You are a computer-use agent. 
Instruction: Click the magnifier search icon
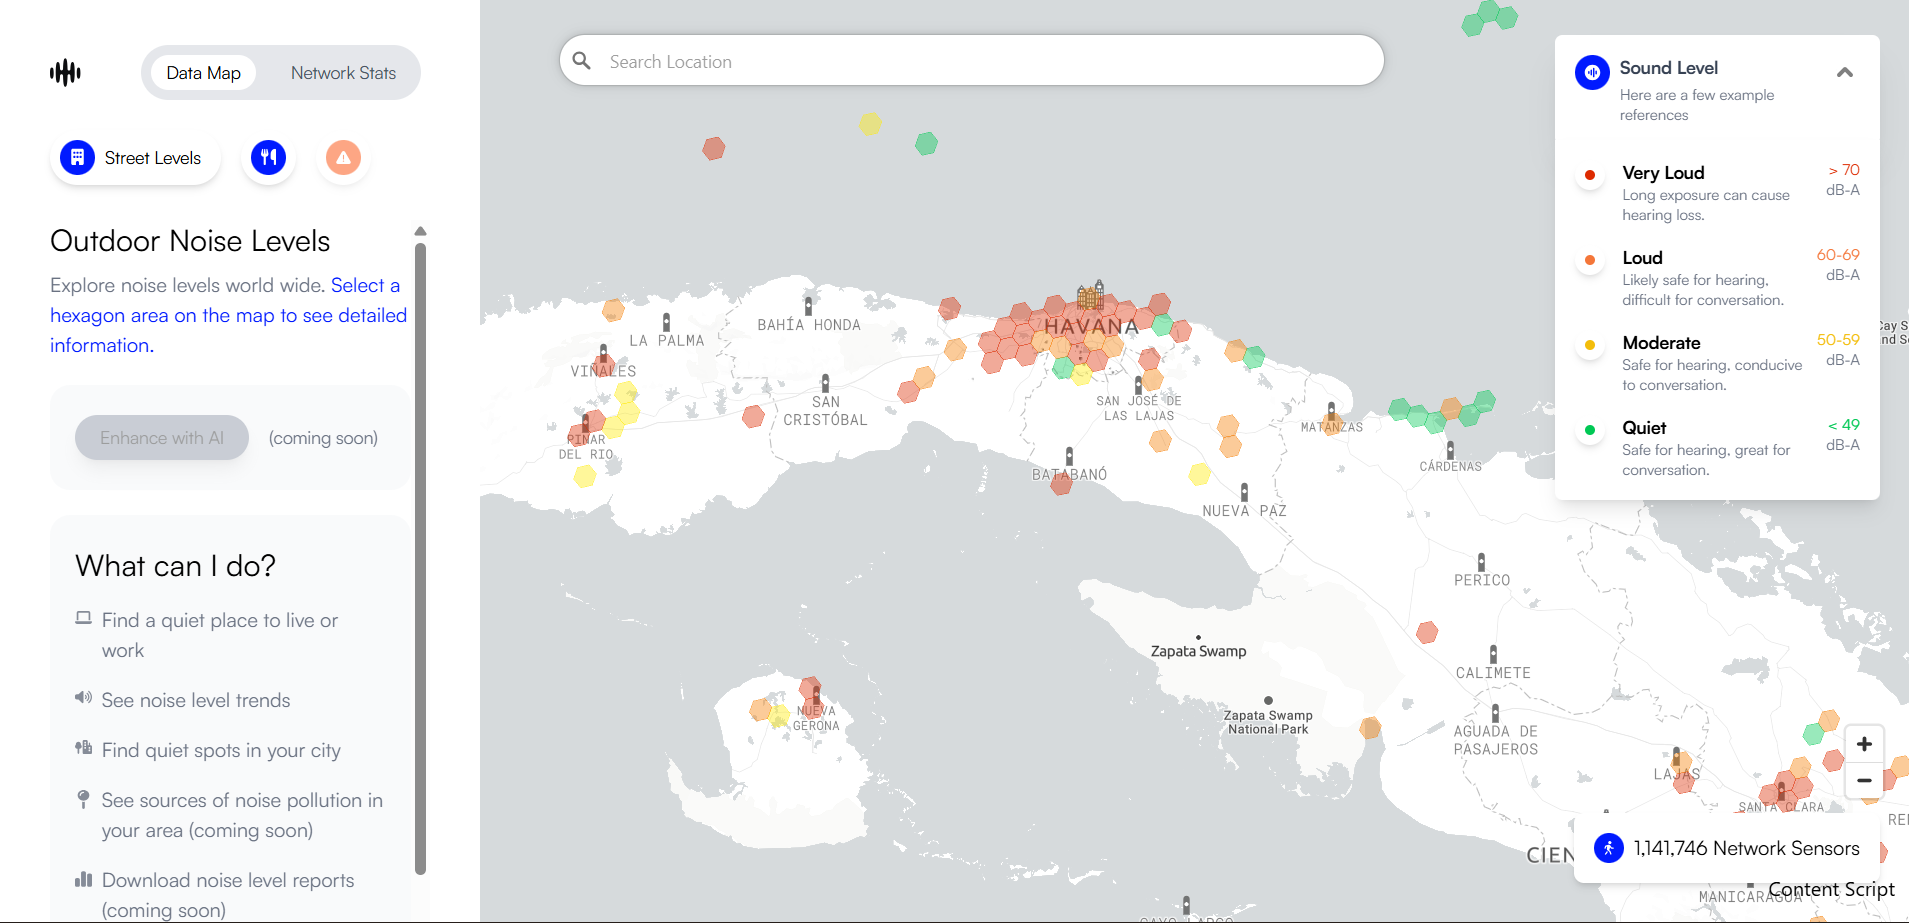(581, 61)
